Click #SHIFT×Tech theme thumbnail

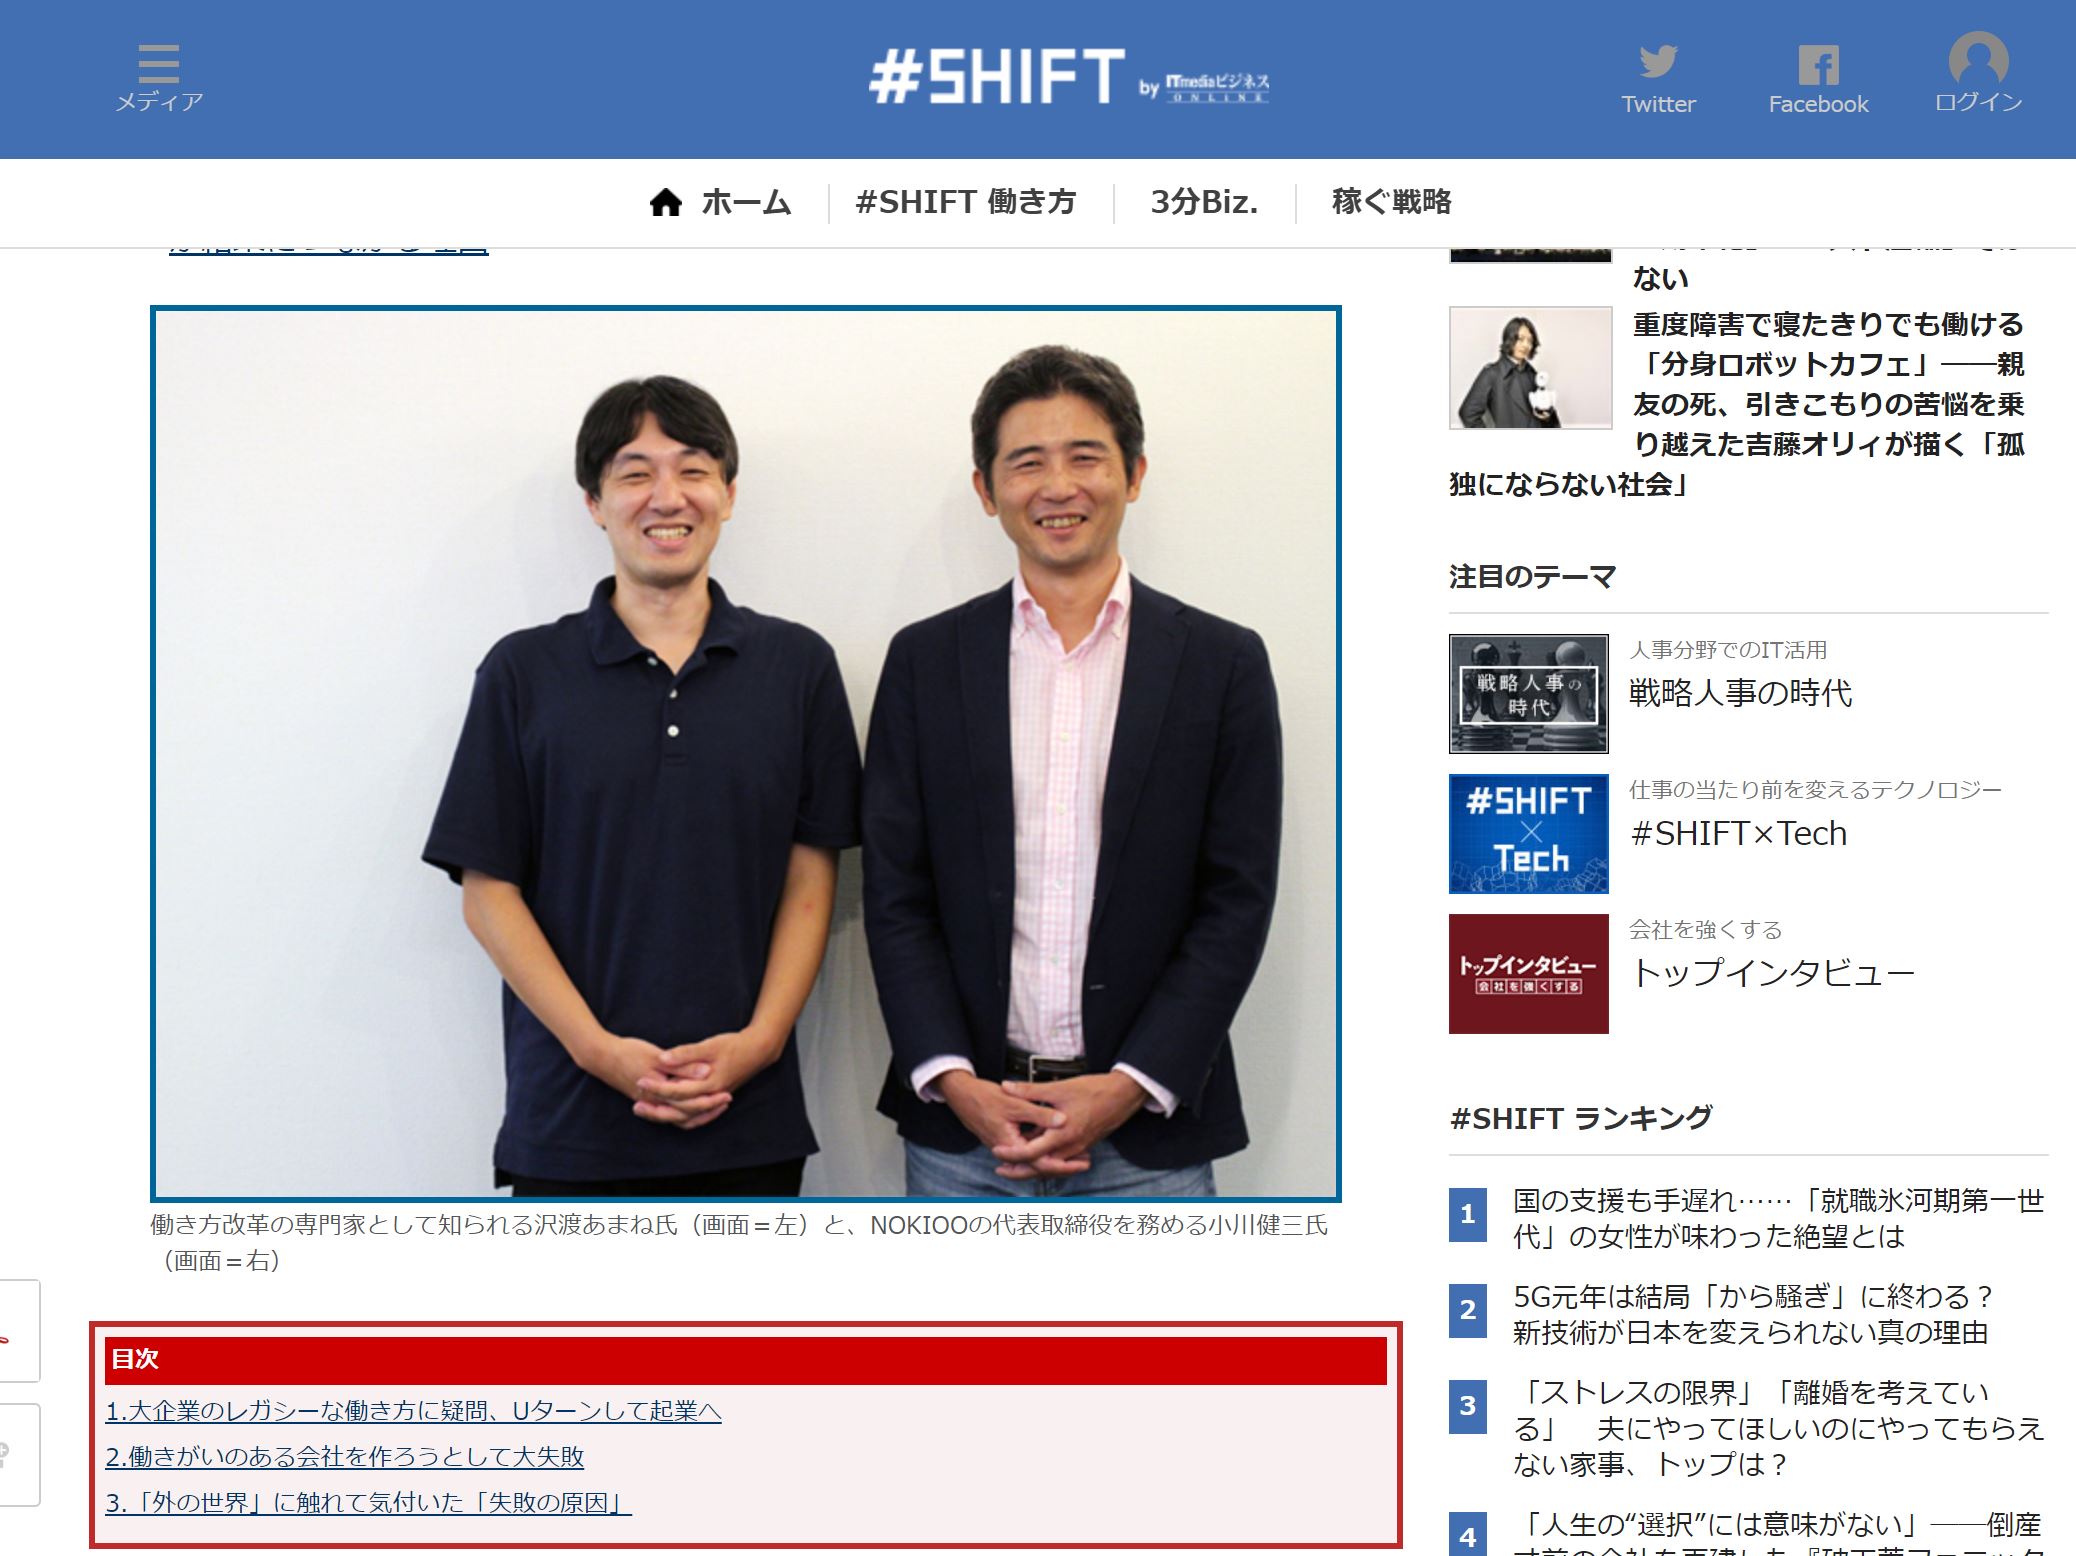(1528, 833)
